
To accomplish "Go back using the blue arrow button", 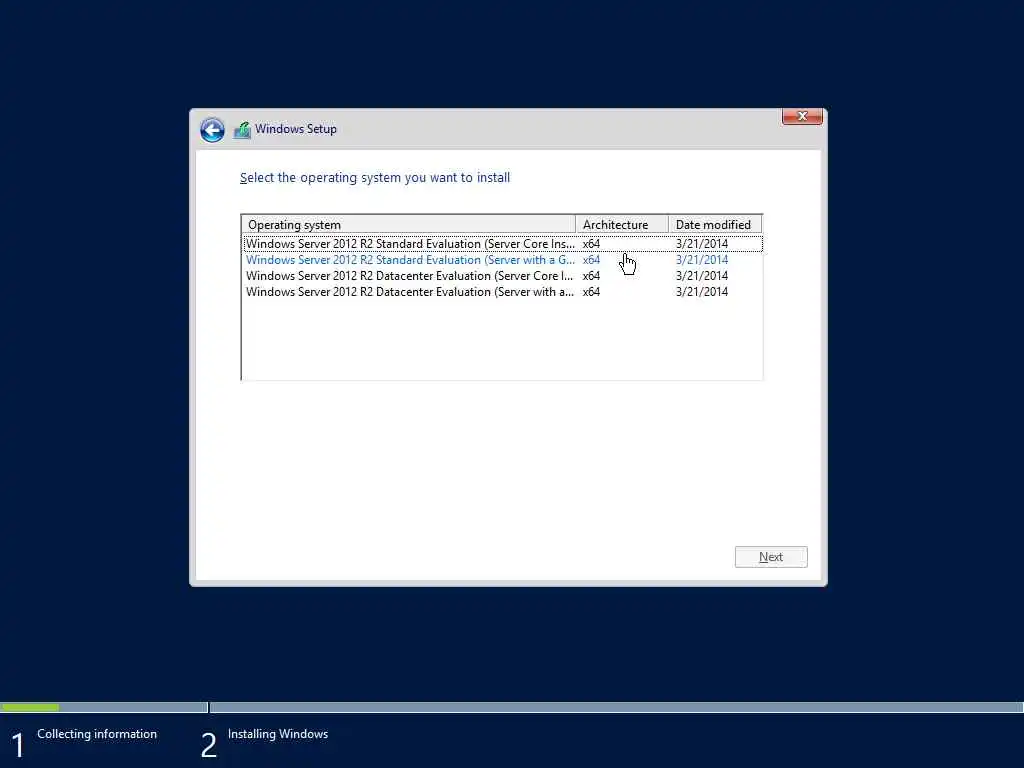I will [x=212, y=129].
